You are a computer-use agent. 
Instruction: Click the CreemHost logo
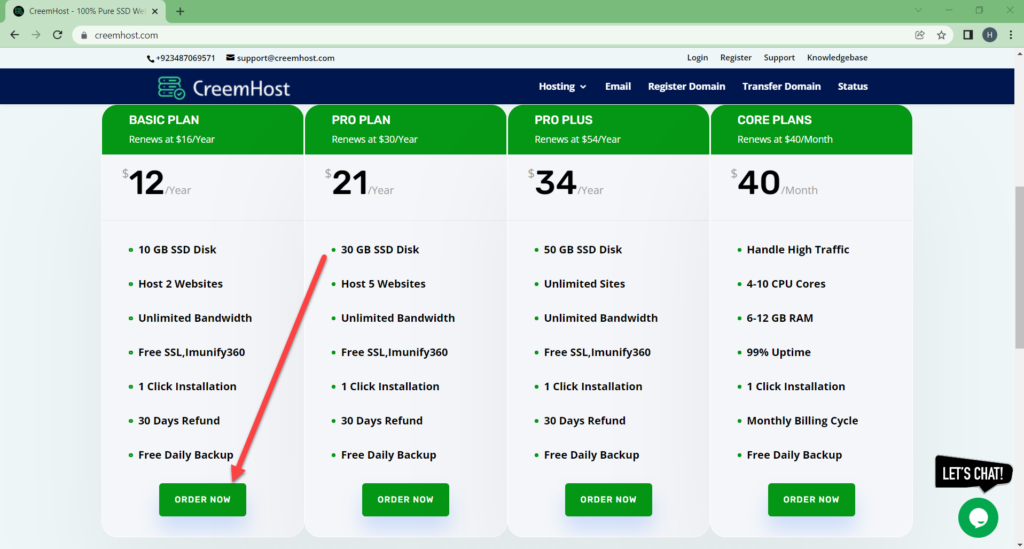point(223,87)
